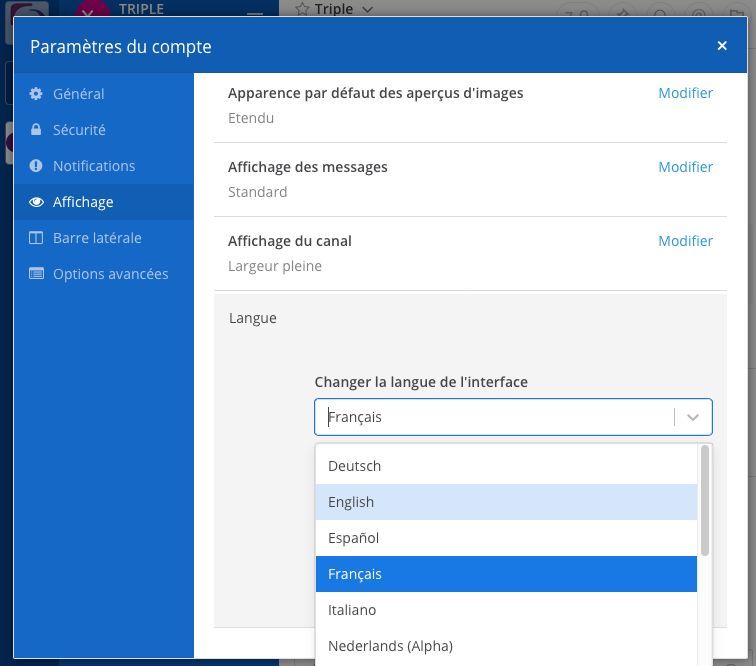This screenshot has width=756, height=666.
Task: Choose Italiano from the language list
Action: tap(506, 610)
